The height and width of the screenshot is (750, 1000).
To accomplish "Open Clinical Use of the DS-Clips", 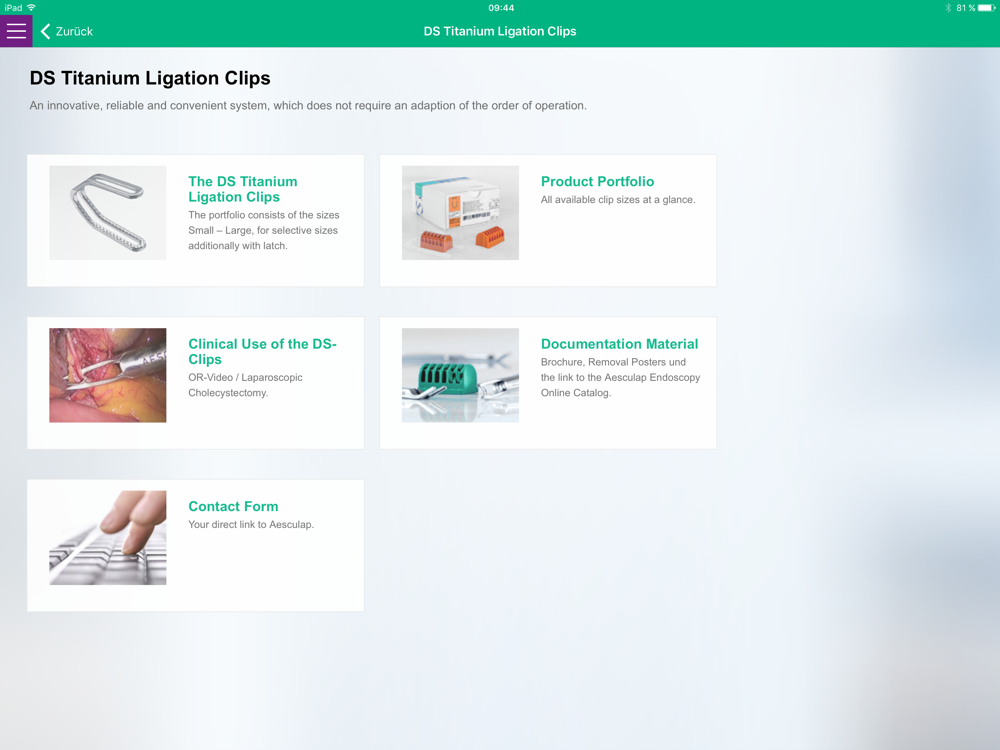I will point(262,351).
